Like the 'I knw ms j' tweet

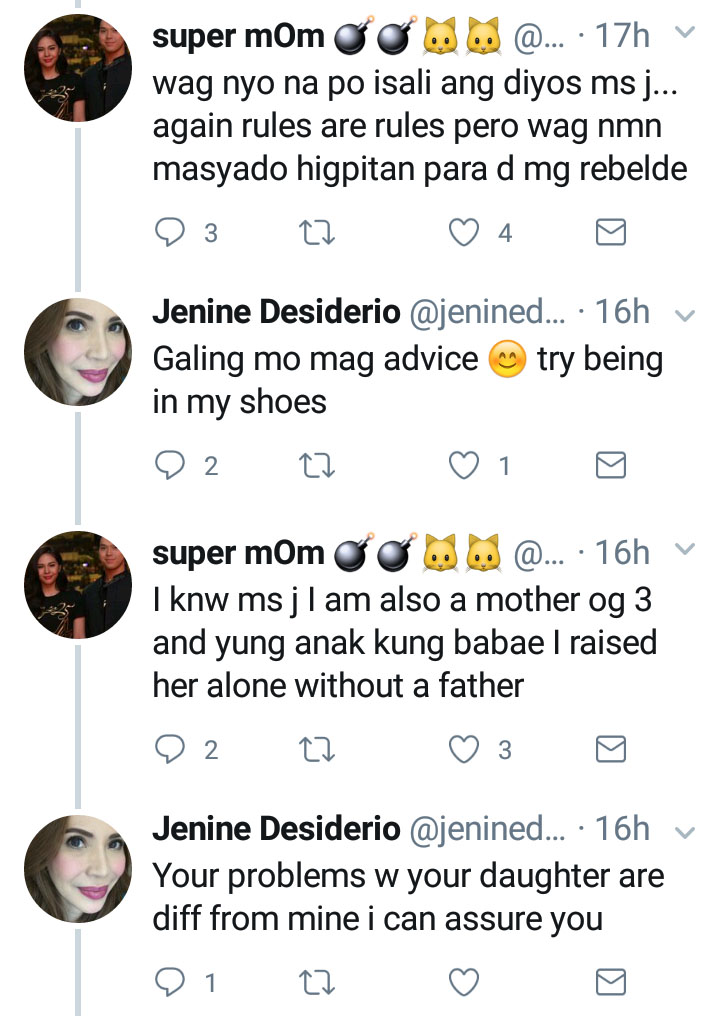click(x=463, y=749)
